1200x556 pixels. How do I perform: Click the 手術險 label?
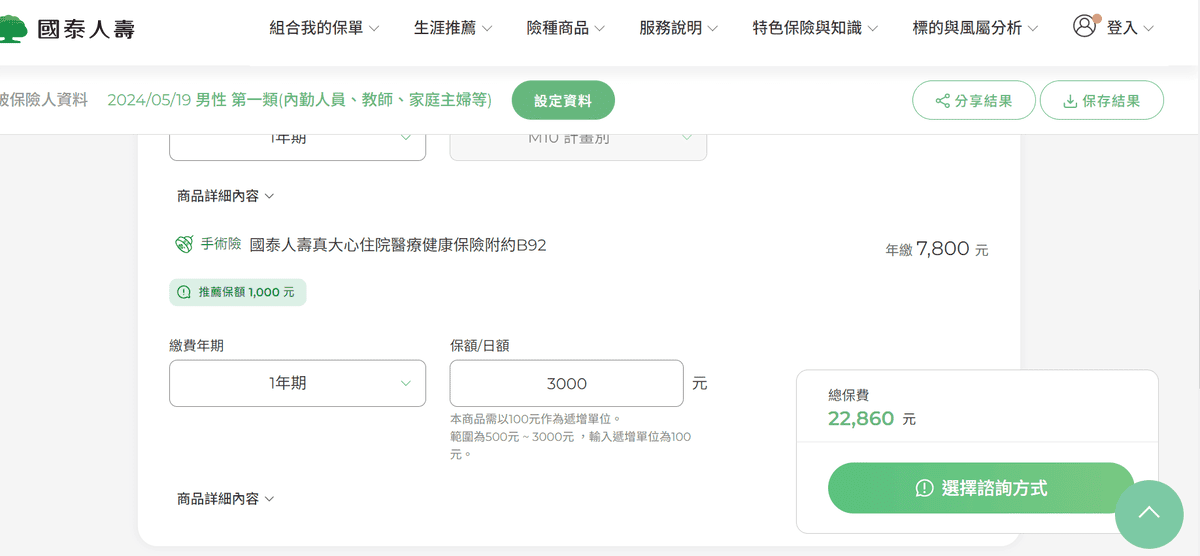point(221,243)
